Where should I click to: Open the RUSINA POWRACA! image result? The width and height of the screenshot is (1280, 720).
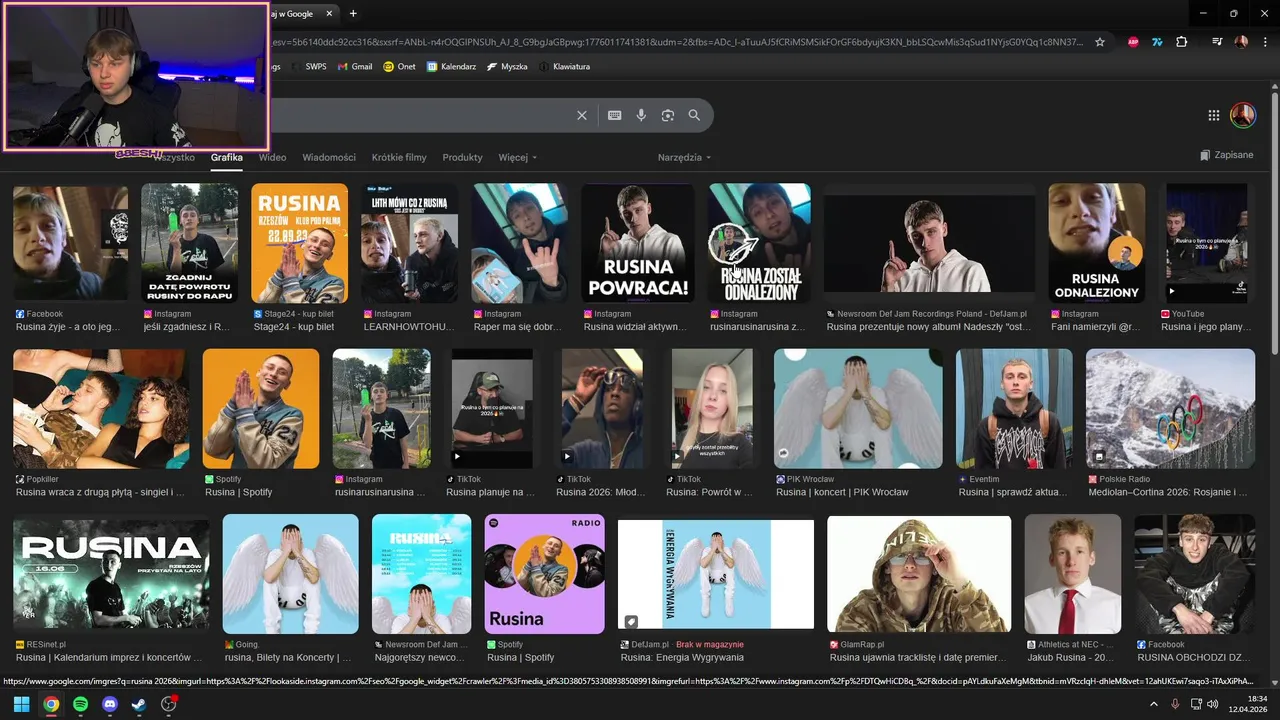(636, 242)
